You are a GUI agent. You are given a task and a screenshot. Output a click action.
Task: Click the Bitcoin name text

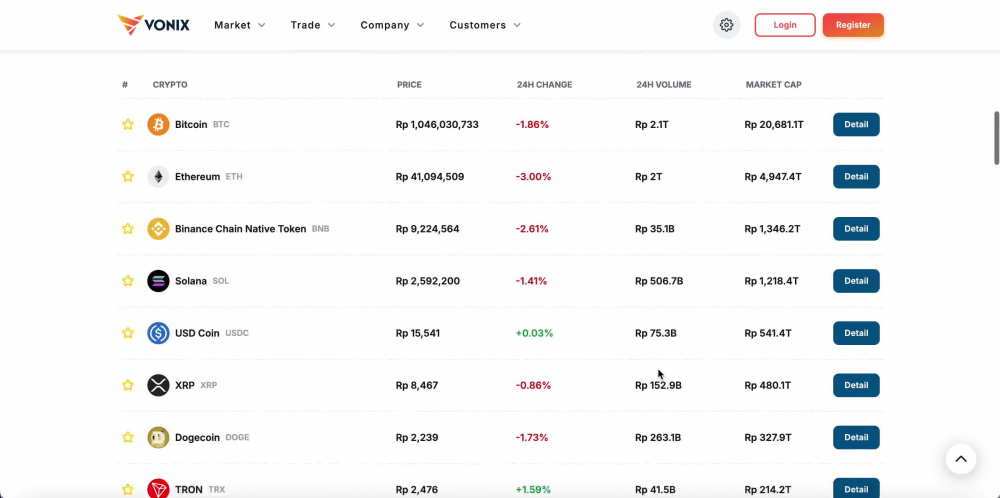(191, 124)
